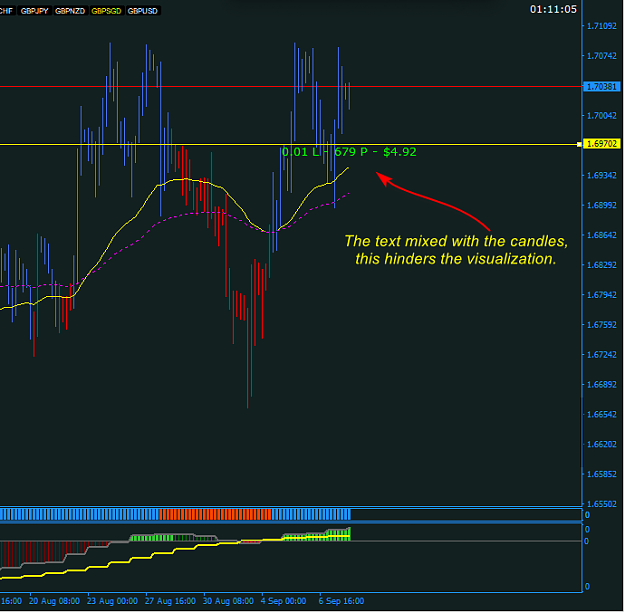The height and width of the screenshot is (613, 625).
Task: Click the 1.69342 price axis value
Action: [601, 176]
